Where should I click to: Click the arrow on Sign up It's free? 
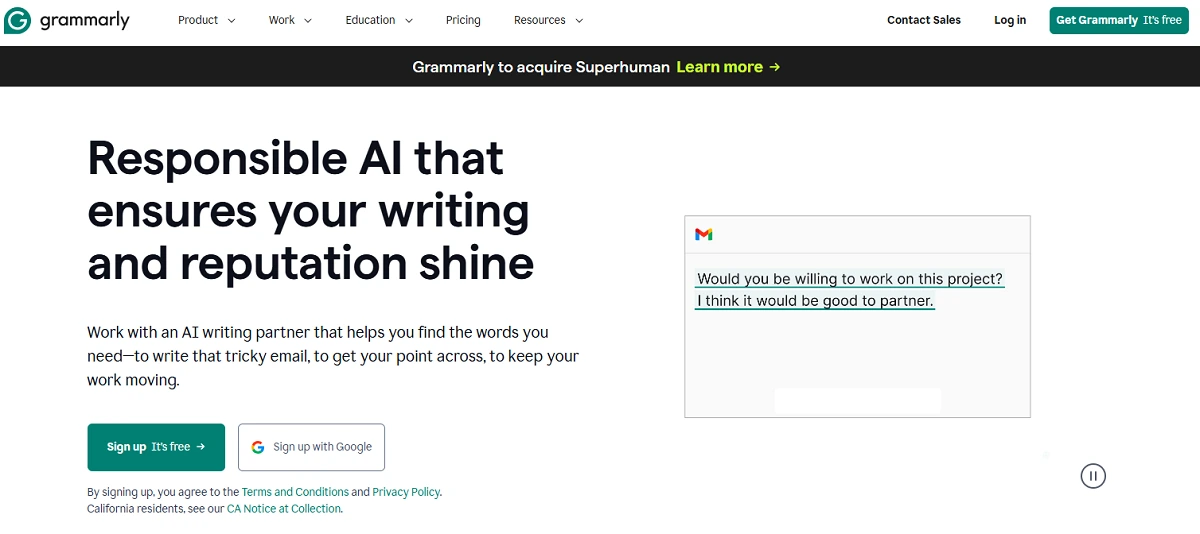click(x=201, y=447)
